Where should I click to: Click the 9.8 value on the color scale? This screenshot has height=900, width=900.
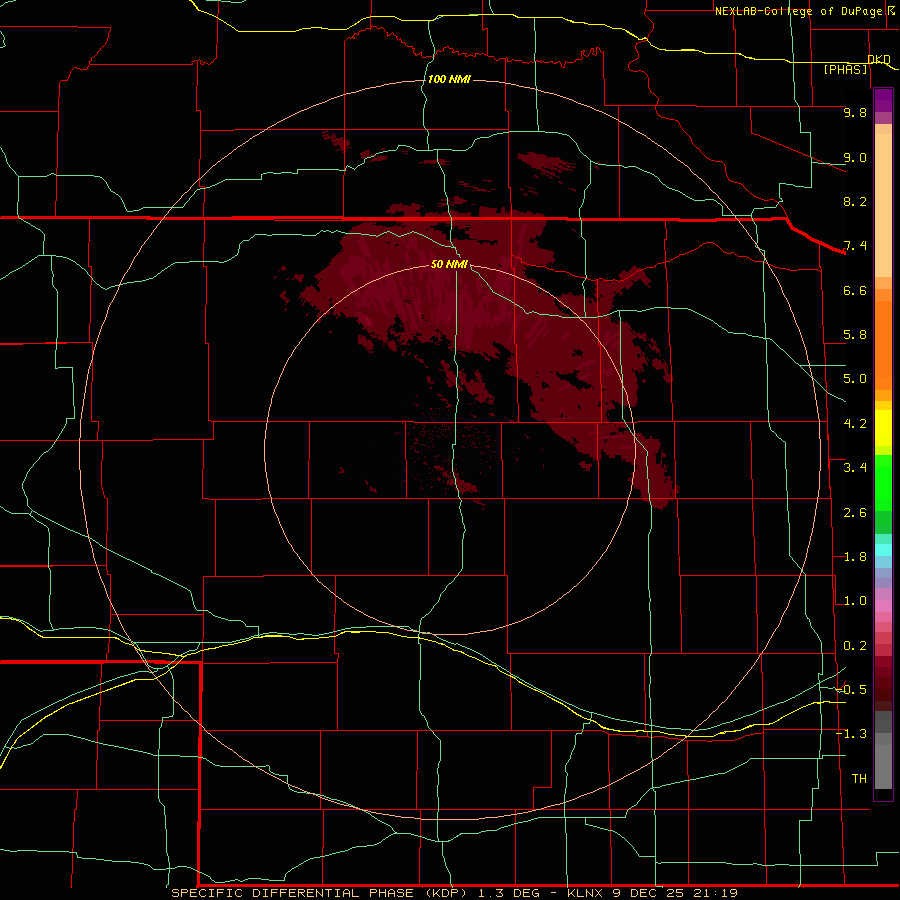tap(855, 112)
